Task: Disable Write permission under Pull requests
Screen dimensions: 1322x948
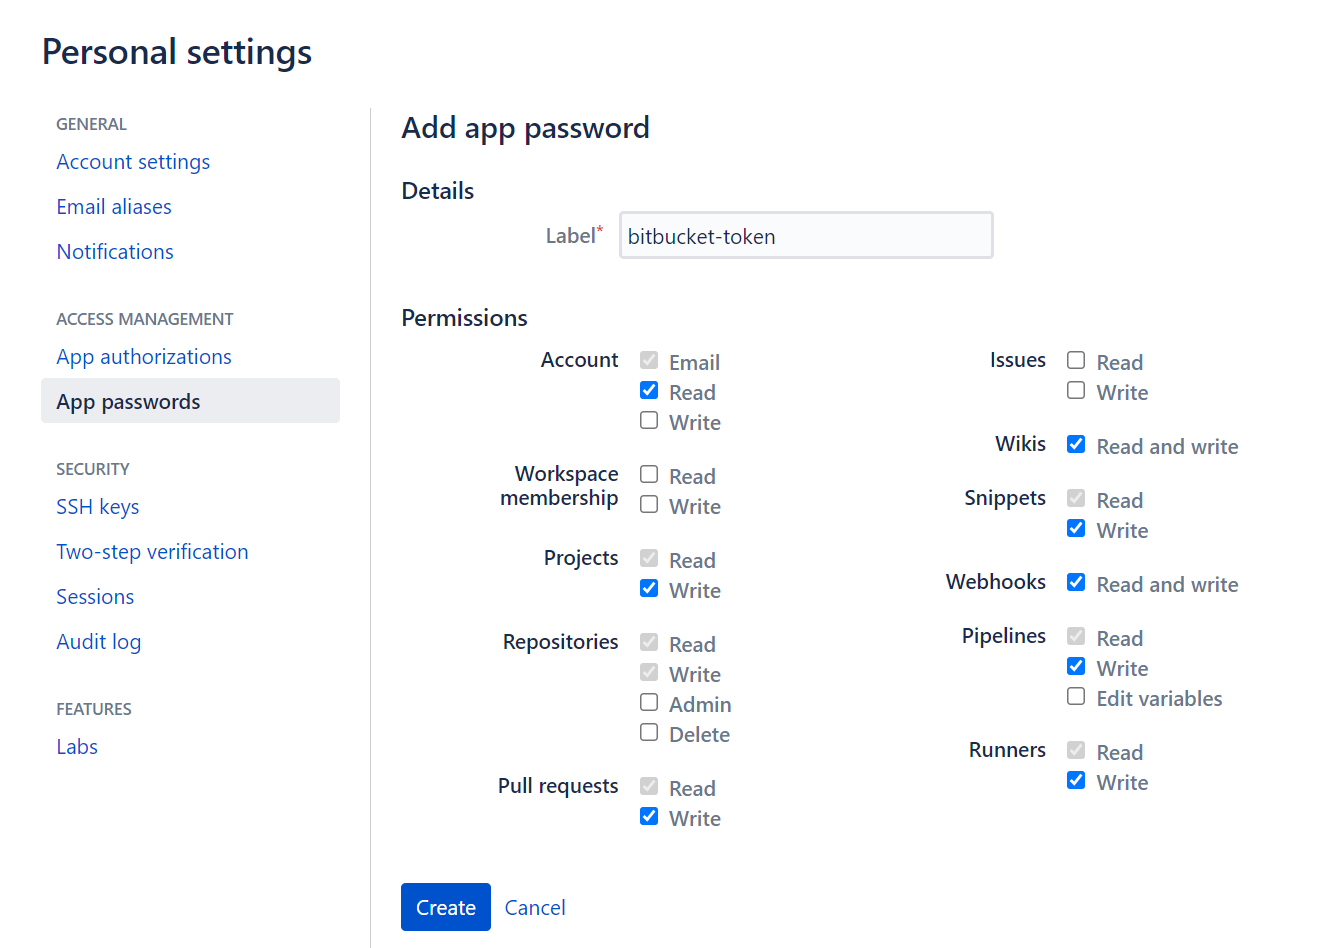Action: tap(649, 817)
